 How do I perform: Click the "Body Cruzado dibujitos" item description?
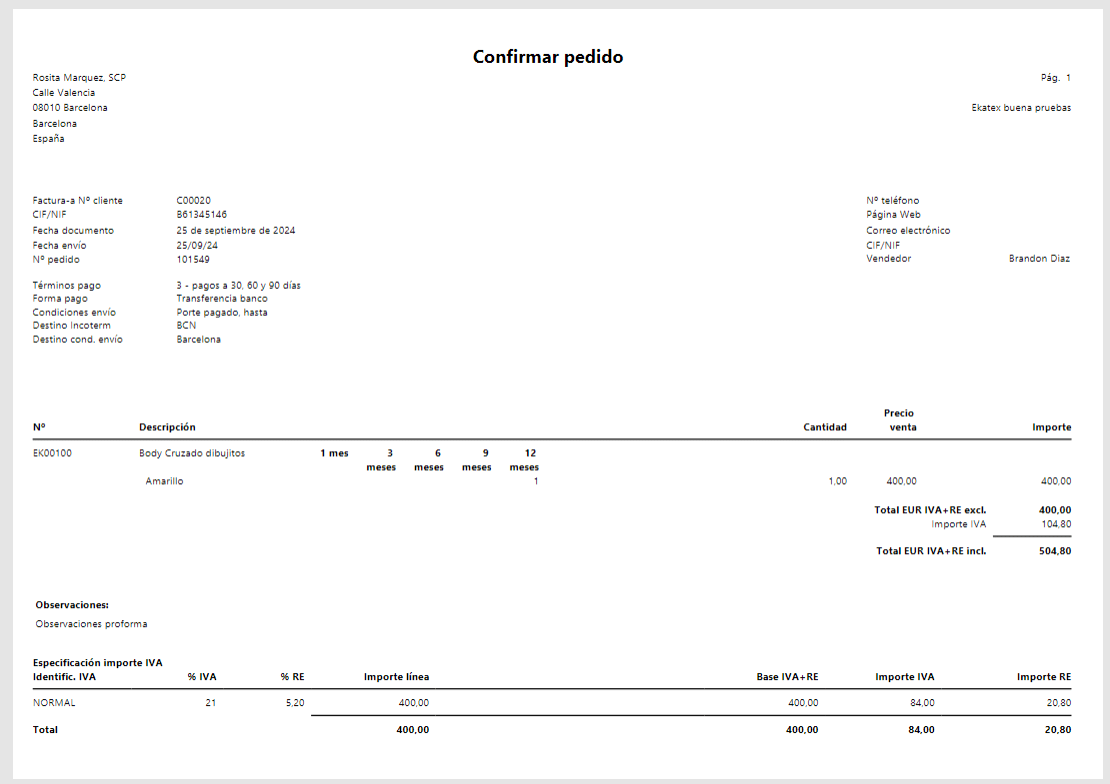click(x=191, y=453)
